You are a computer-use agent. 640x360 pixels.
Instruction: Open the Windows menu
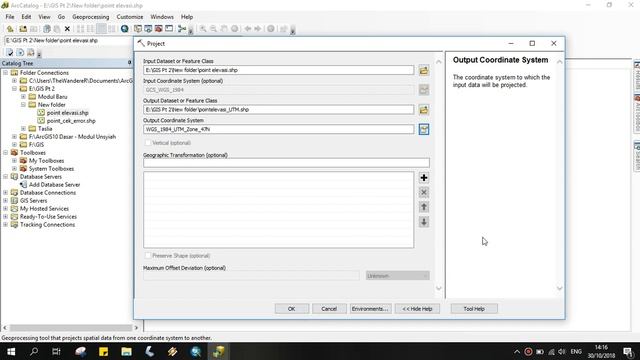point(162,17)
